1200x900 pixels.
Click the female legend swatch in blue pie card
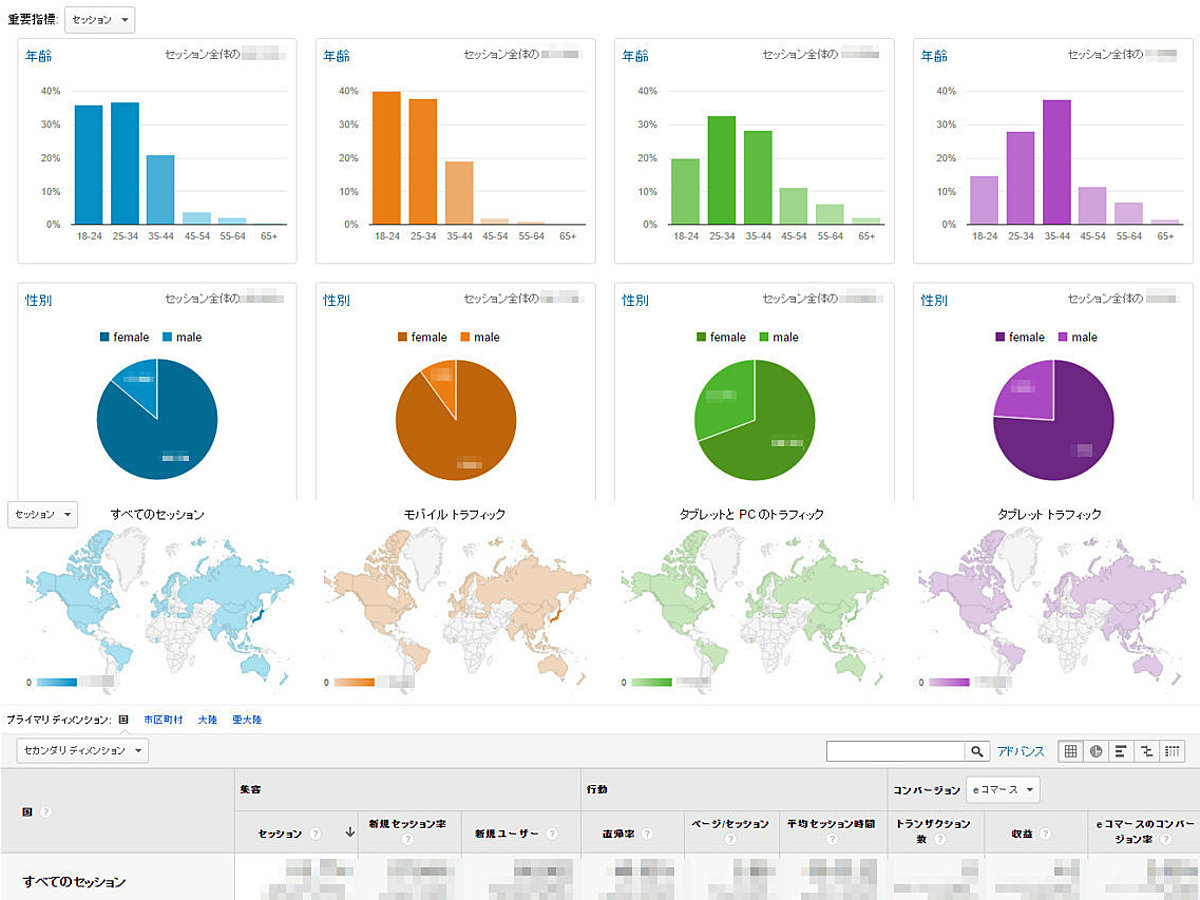104,337
